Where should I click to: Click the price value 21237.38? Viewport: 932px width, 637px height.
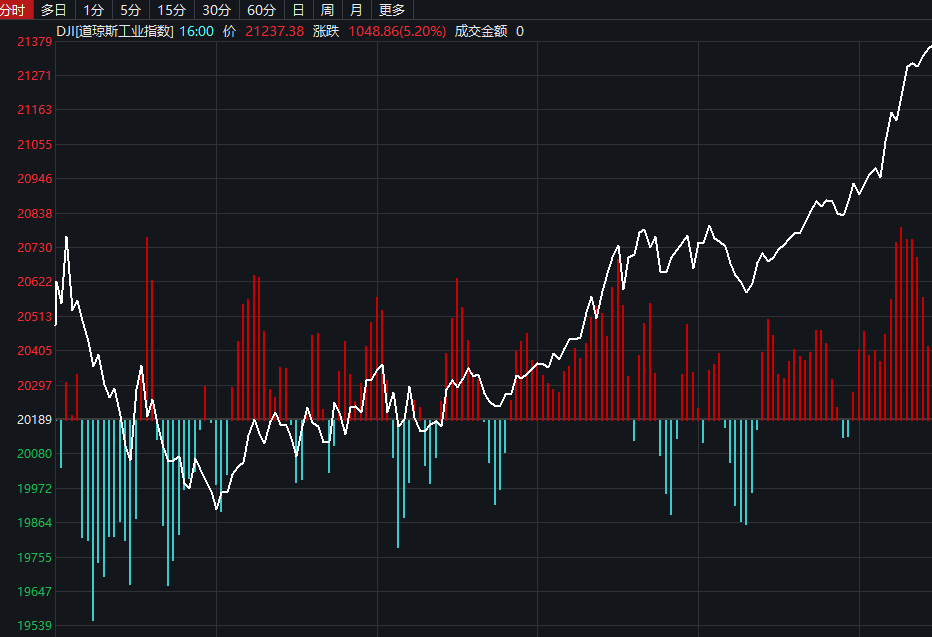coord(274,31)
